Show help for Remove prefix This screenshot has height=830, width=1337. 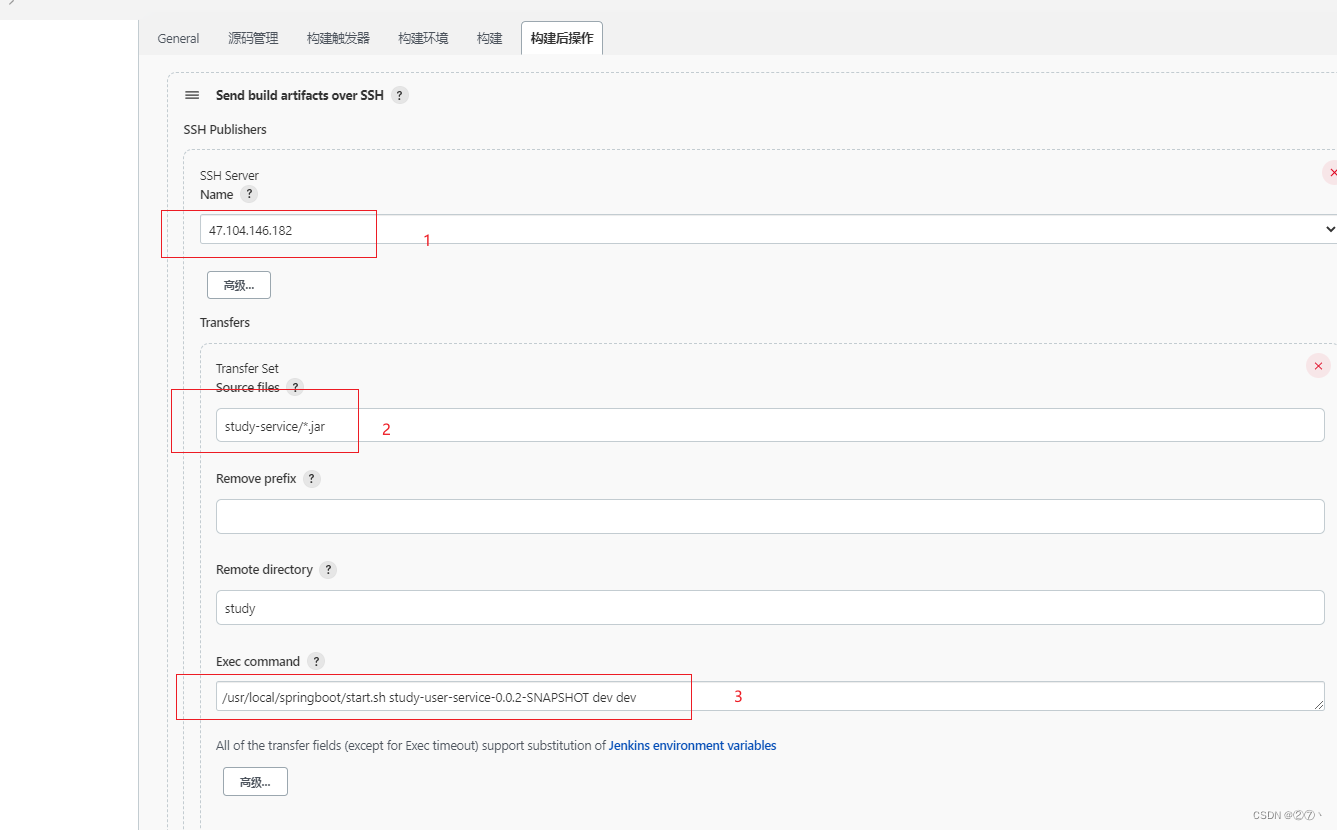coord(312,478)
